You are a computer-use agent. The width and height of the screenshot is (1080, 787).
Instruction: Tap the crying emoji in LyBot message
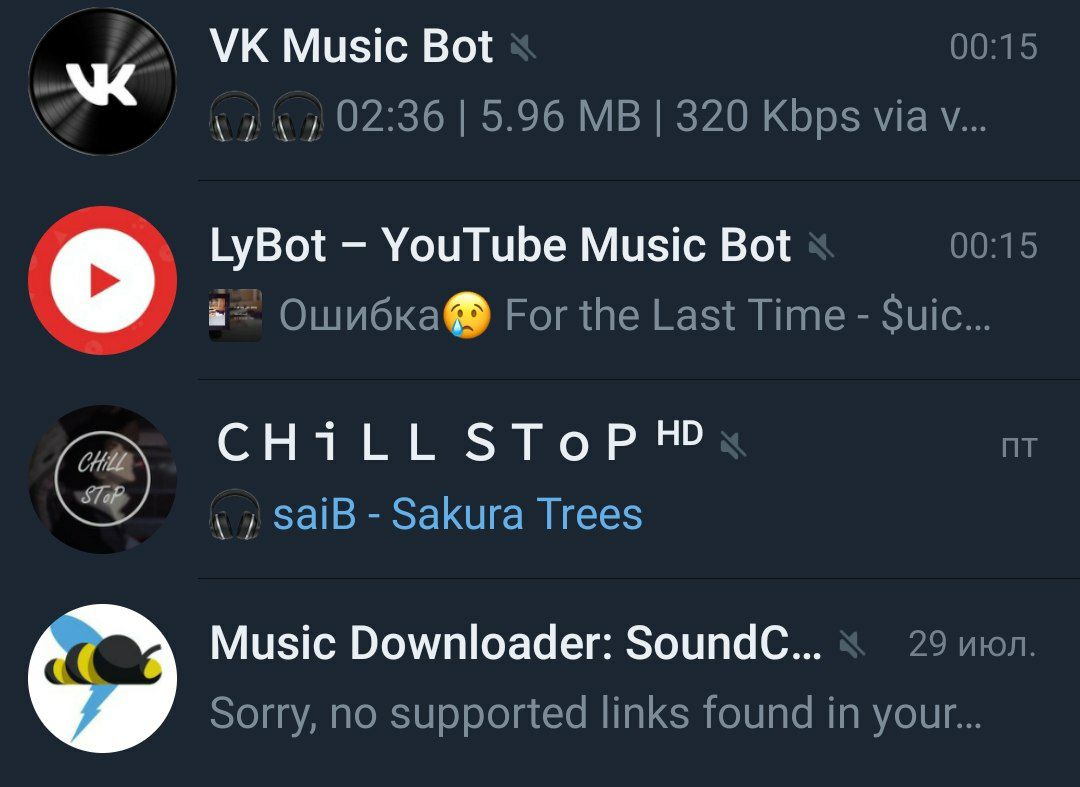click(467, 315)
